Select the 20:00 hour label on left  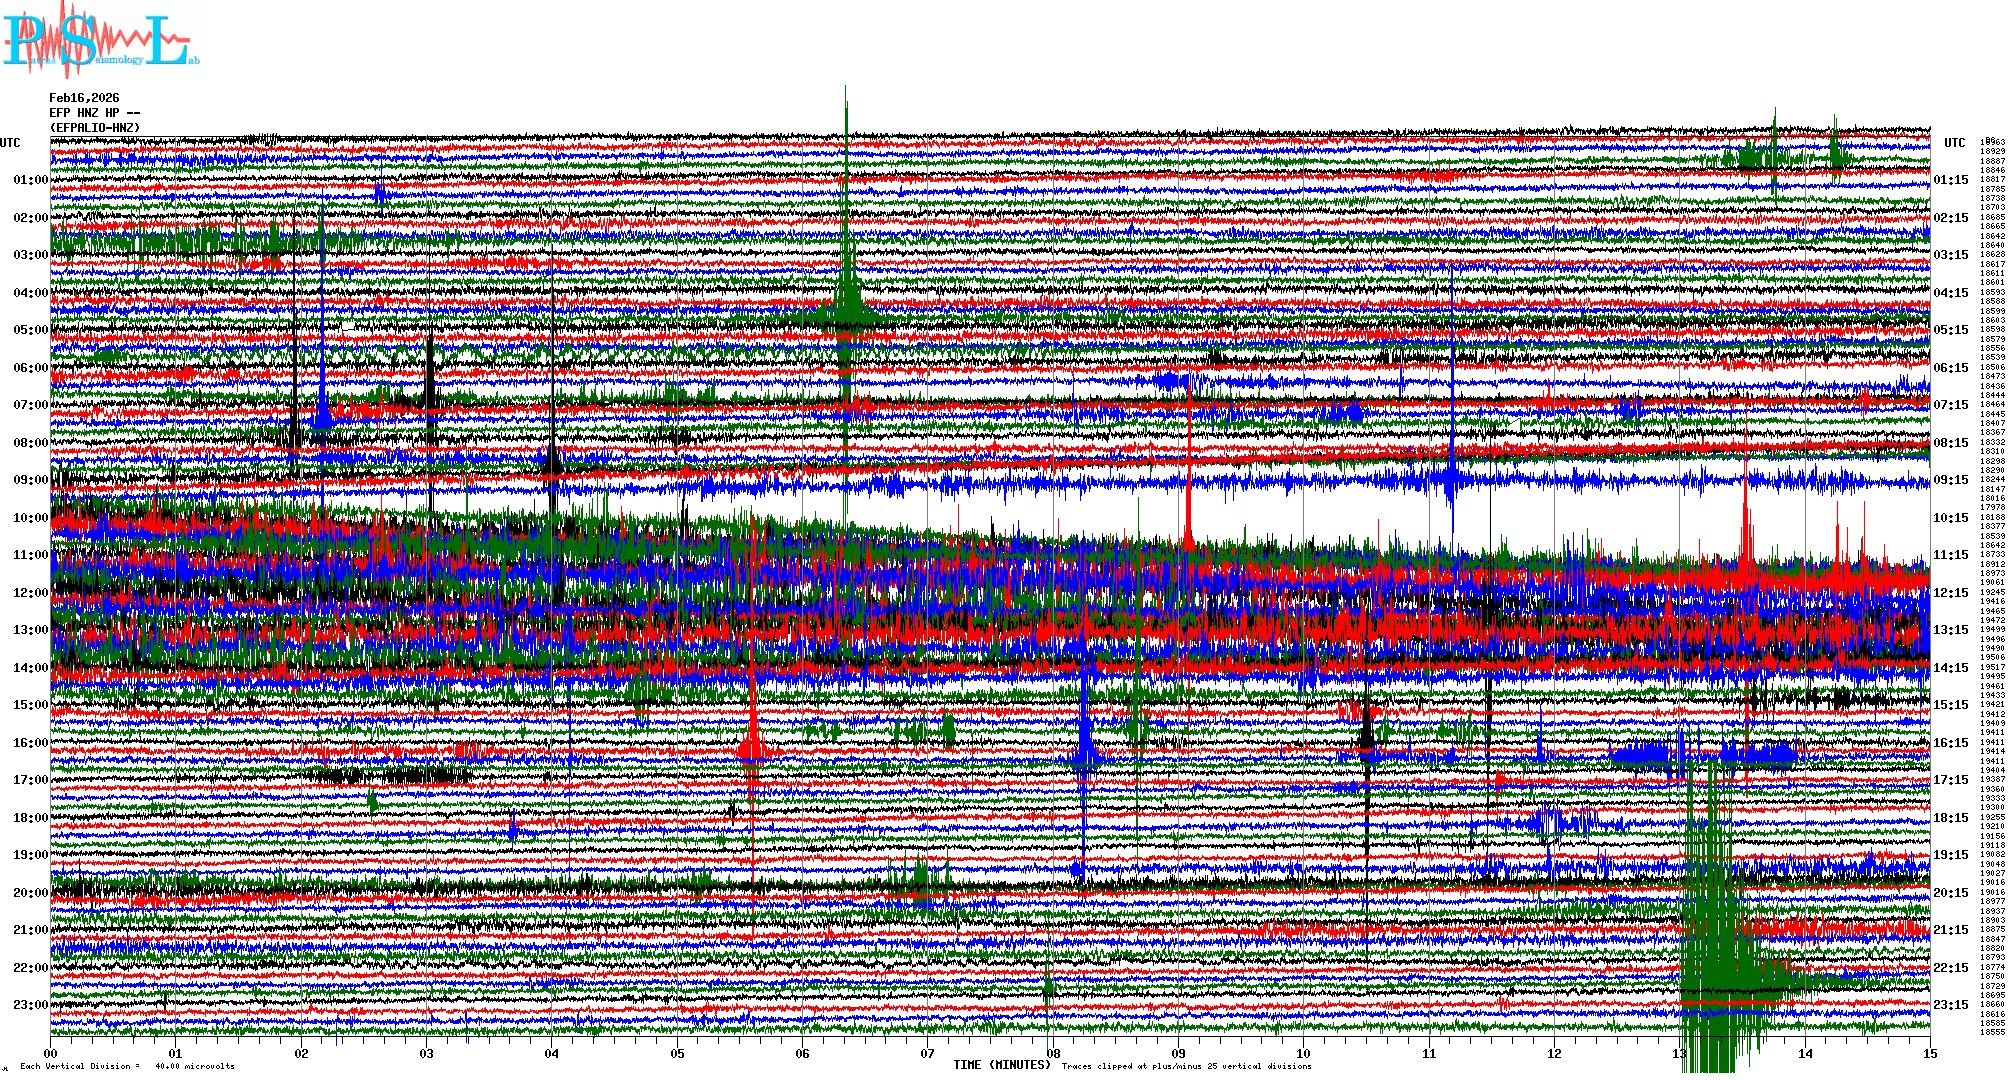(x=30, y=893)
